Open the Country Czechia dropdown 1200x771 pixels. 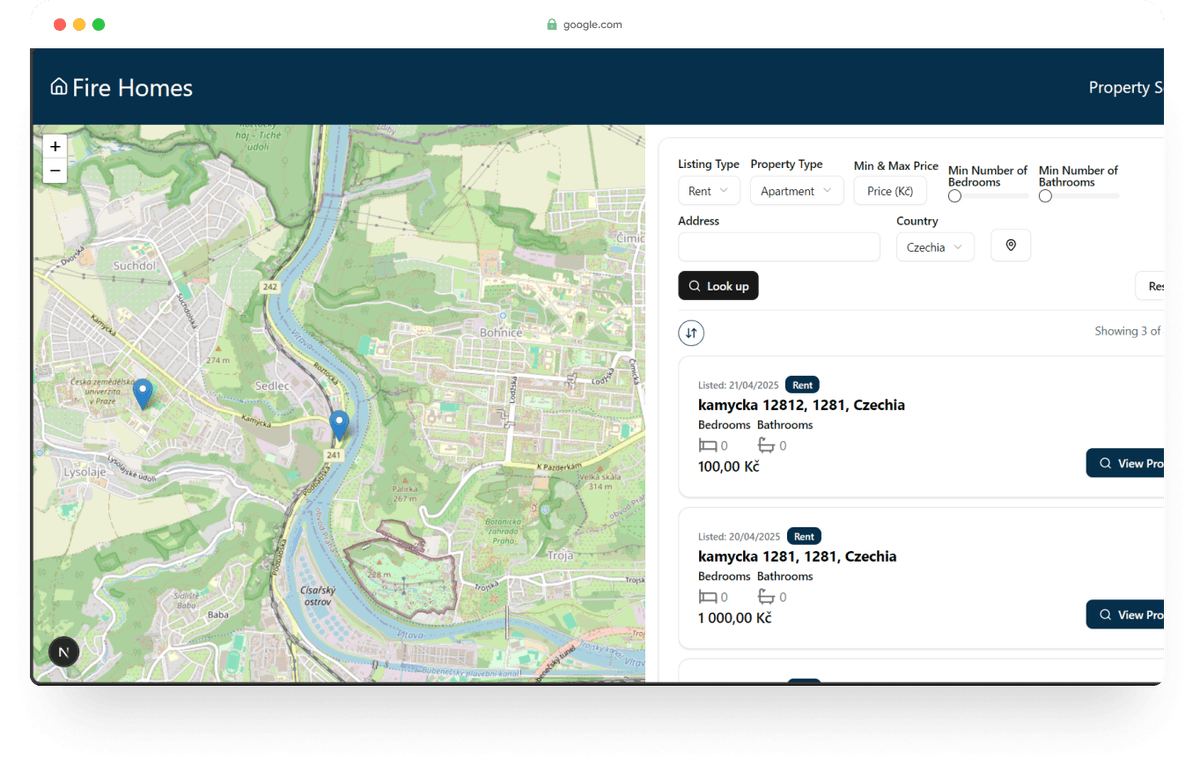(934, 247)
